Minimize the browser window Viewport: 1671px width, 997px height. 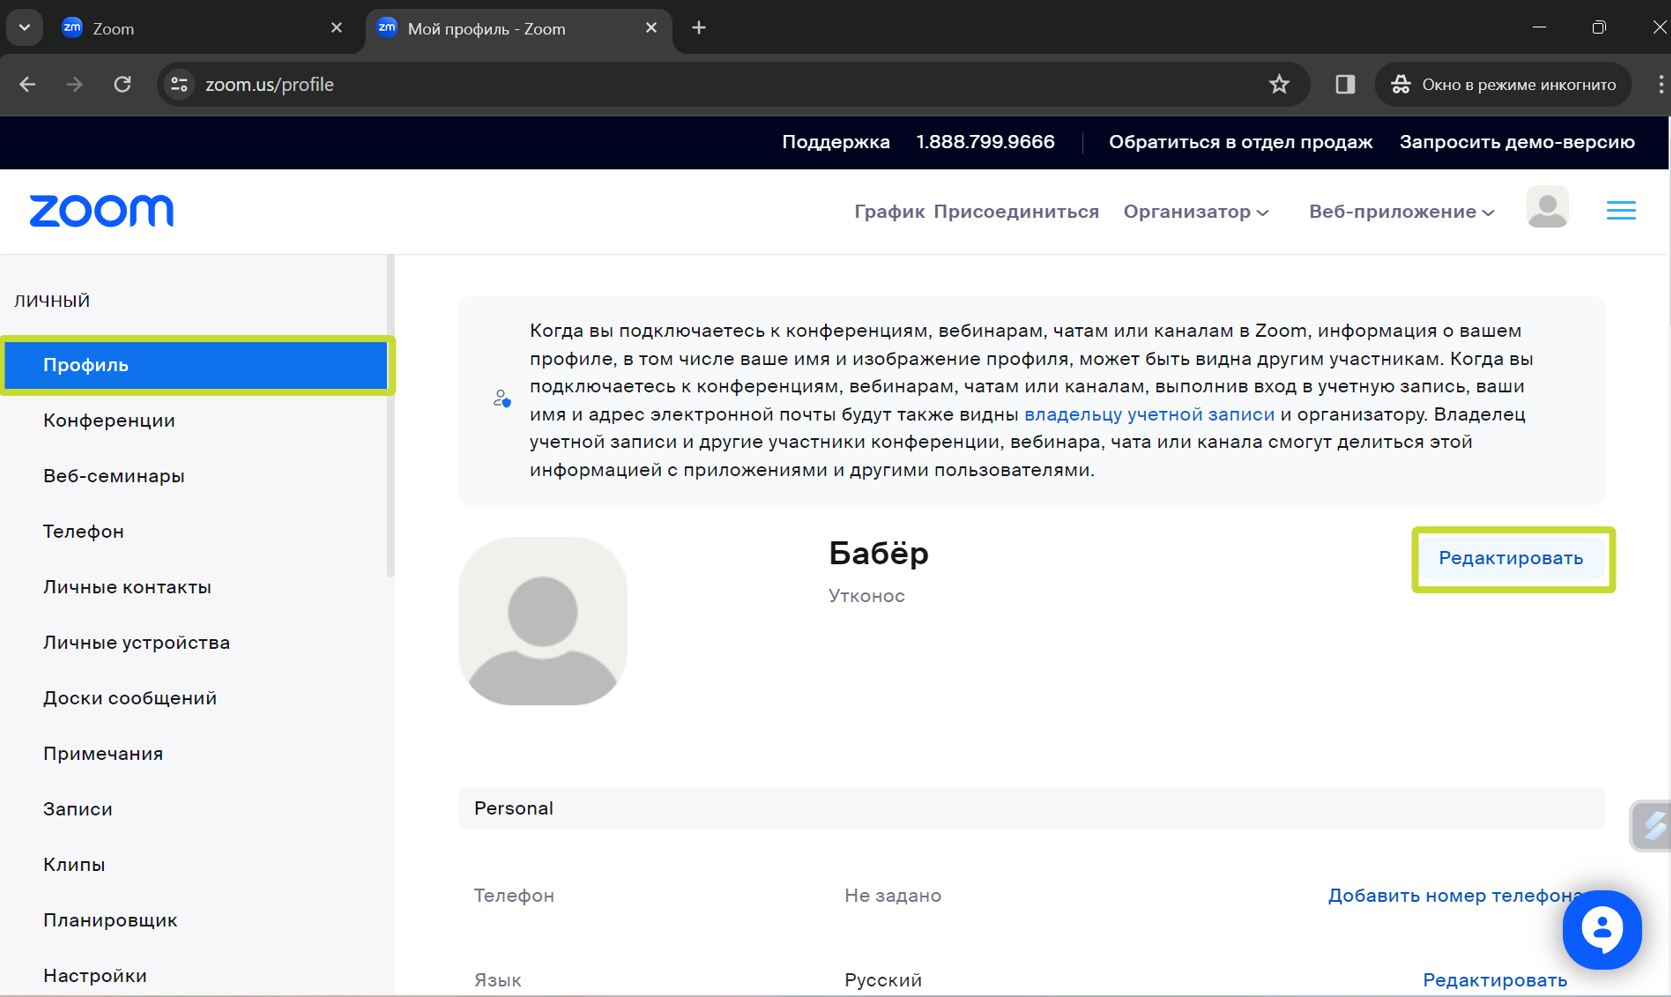point(1539,28)
